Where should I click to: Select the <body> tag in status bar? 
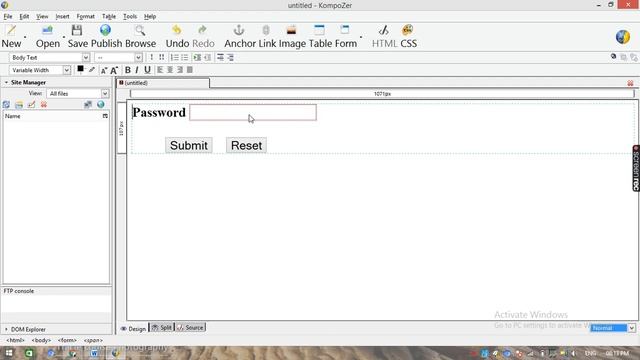pos(41,340)
